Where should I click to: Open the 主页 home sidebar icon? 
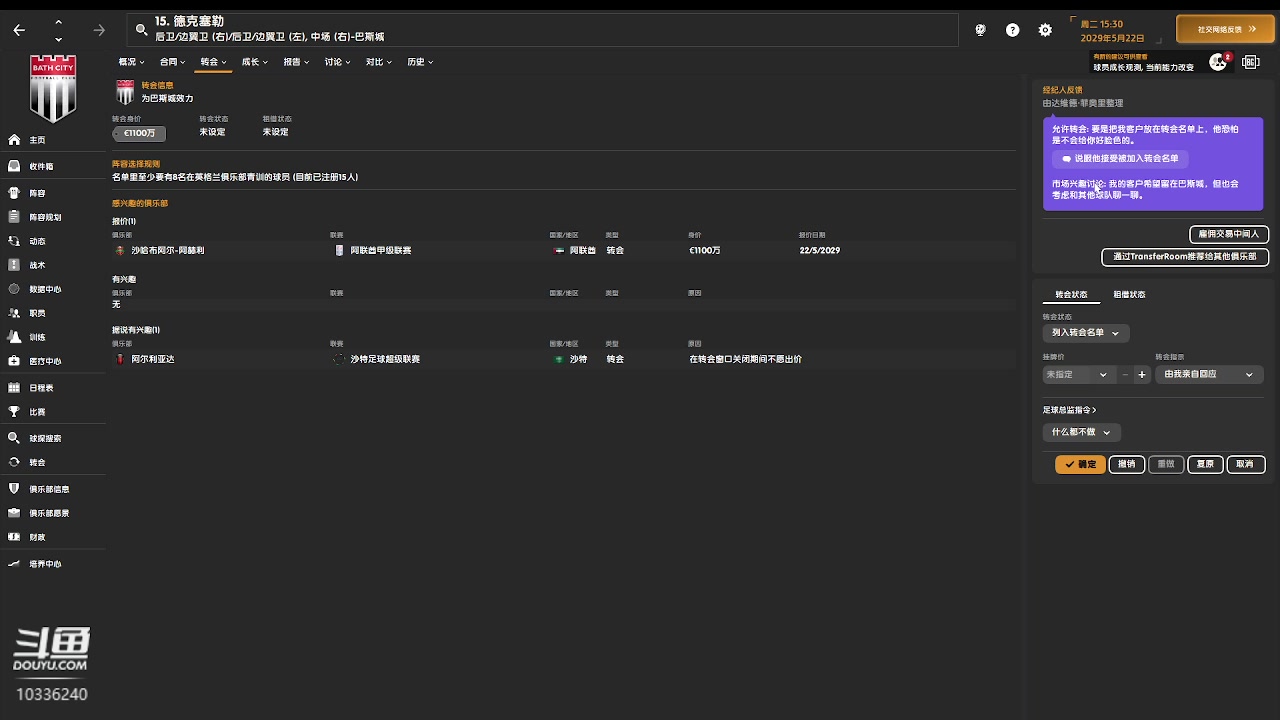pos(14,140)
